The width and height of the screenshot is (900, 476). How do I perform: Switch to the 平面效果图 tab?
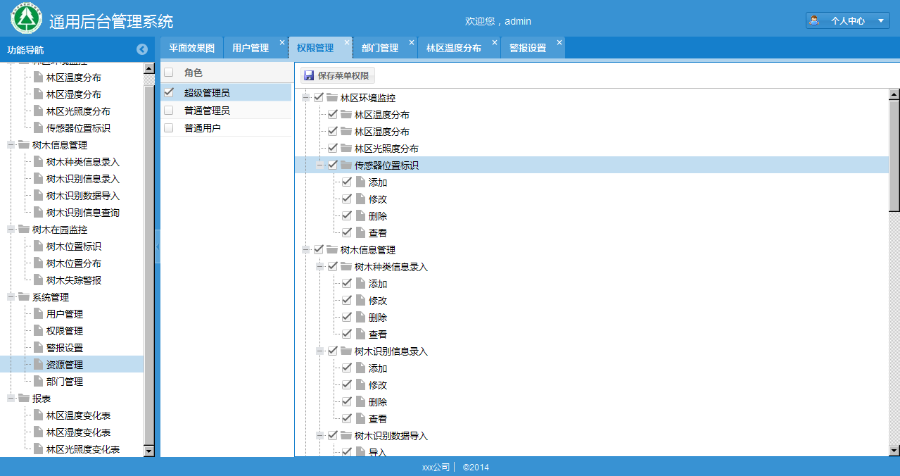click(192, 48)
